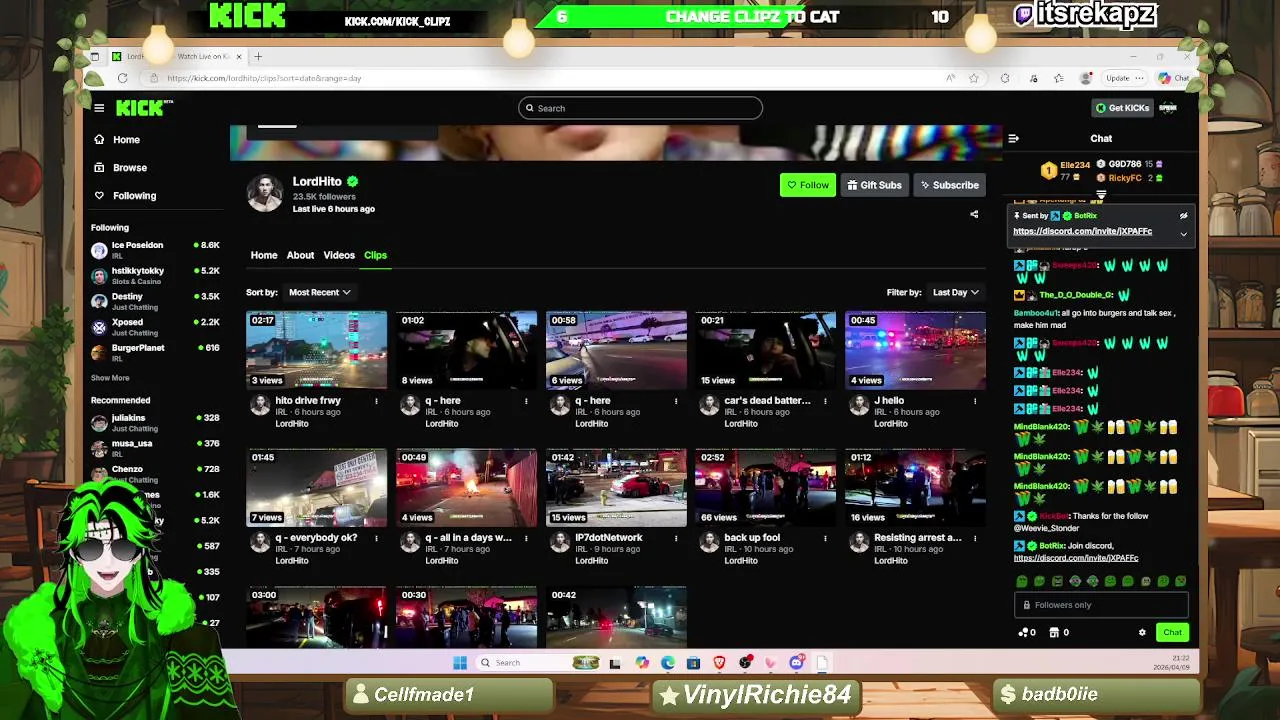Open options menu for 'J hello' clip
Viewport: 1280px width, 720px height.
pos(975,401)
